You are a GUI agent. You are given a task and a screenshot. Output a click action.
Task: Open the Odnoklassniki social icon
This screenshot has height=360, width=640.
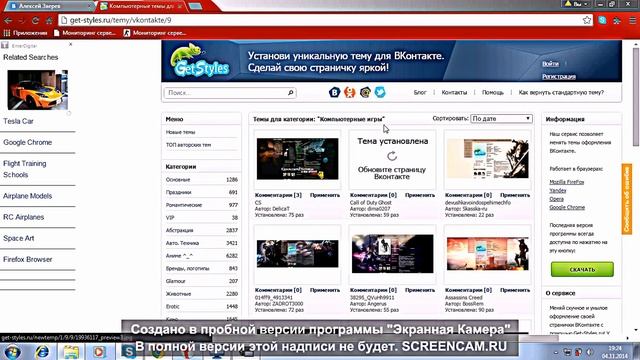[x=349, y=92]
